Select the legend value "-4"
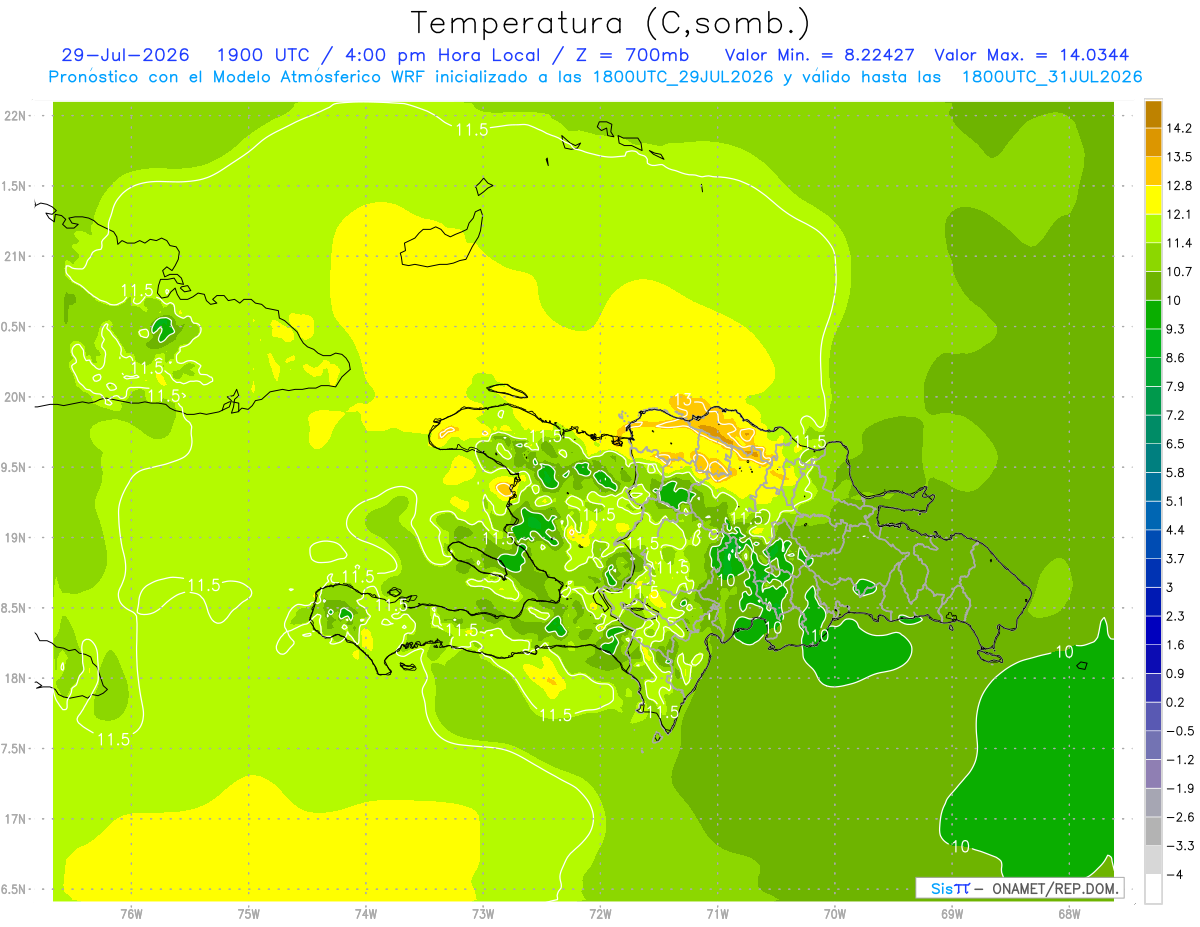Screen dimensions: 1200x927 (1176, 874)
